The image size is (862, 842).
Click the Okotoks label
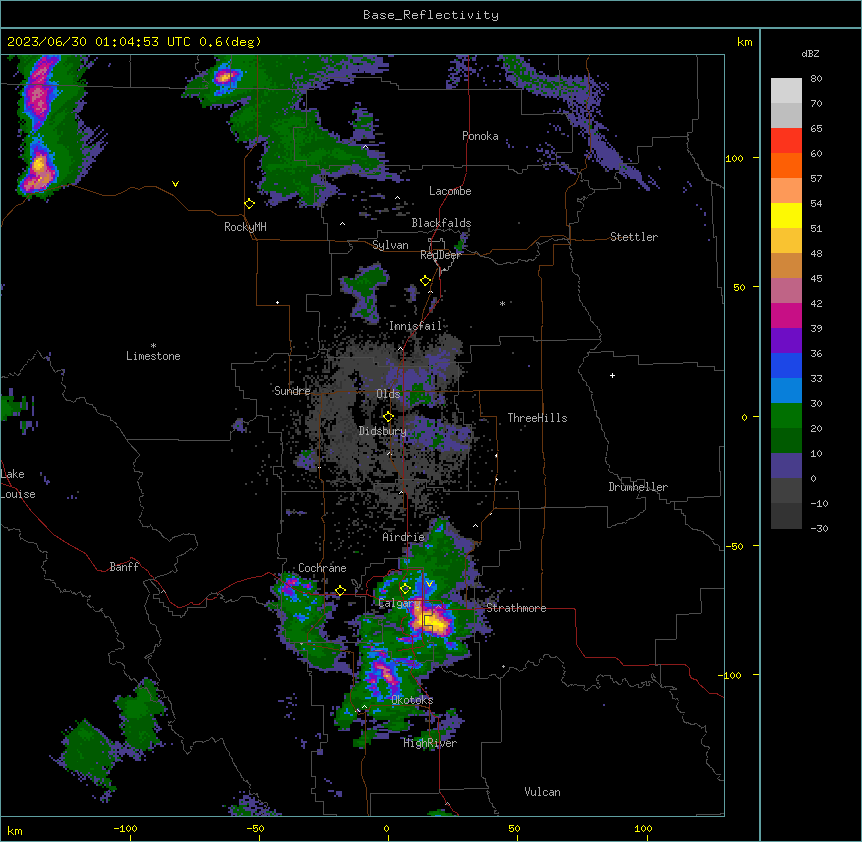(412, 700)
